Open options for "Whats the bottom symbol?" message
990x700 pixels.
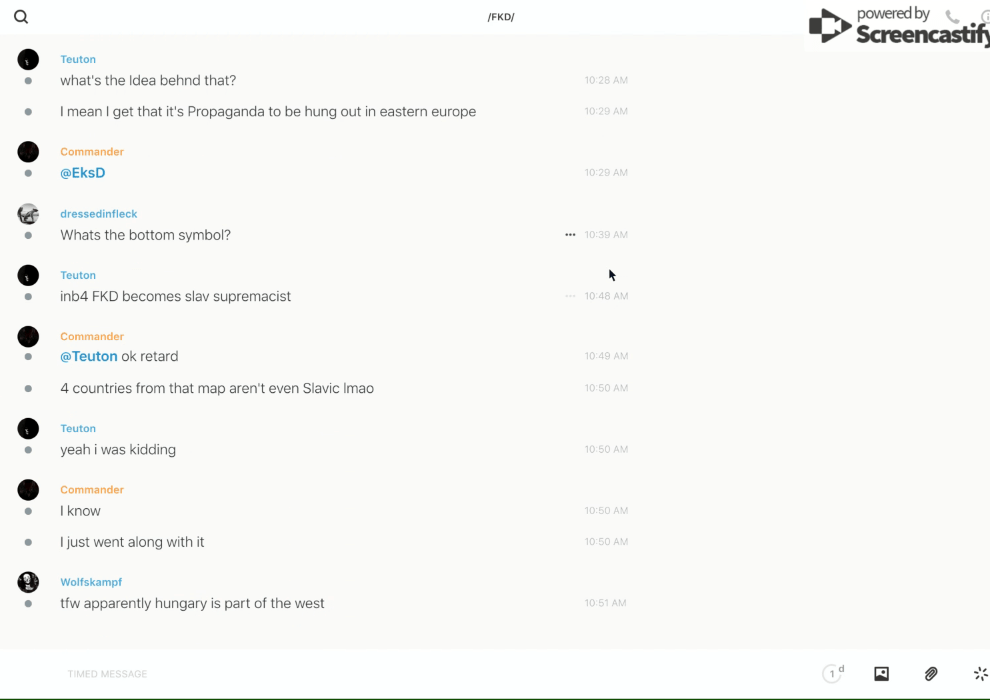570,235
